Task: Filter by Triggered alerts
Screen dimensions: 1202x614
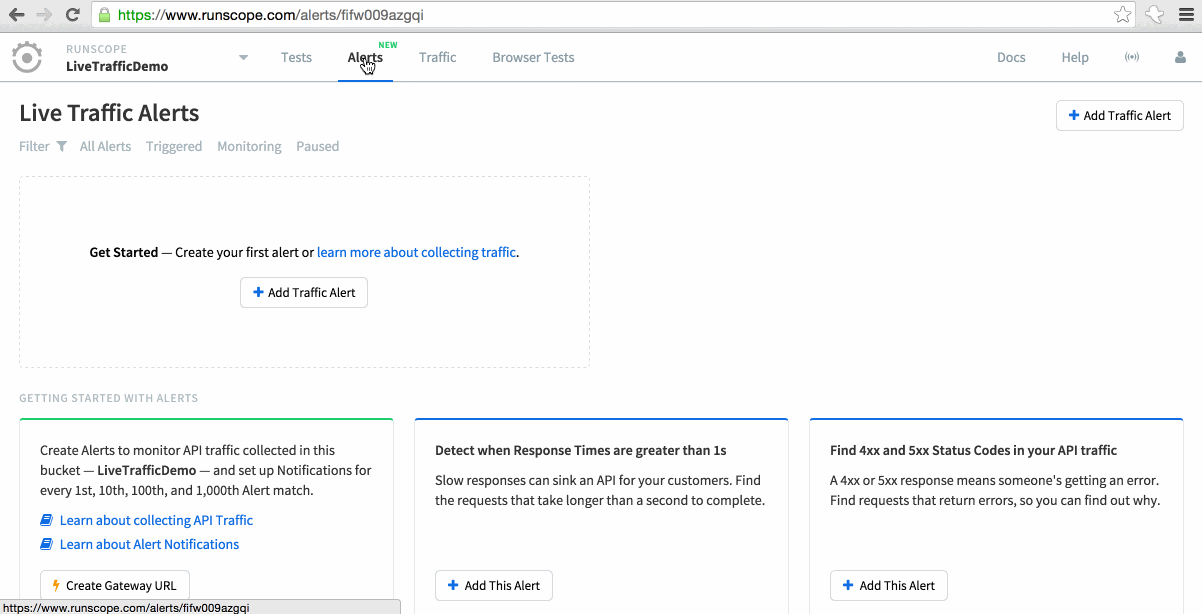Action: (174, 146)
